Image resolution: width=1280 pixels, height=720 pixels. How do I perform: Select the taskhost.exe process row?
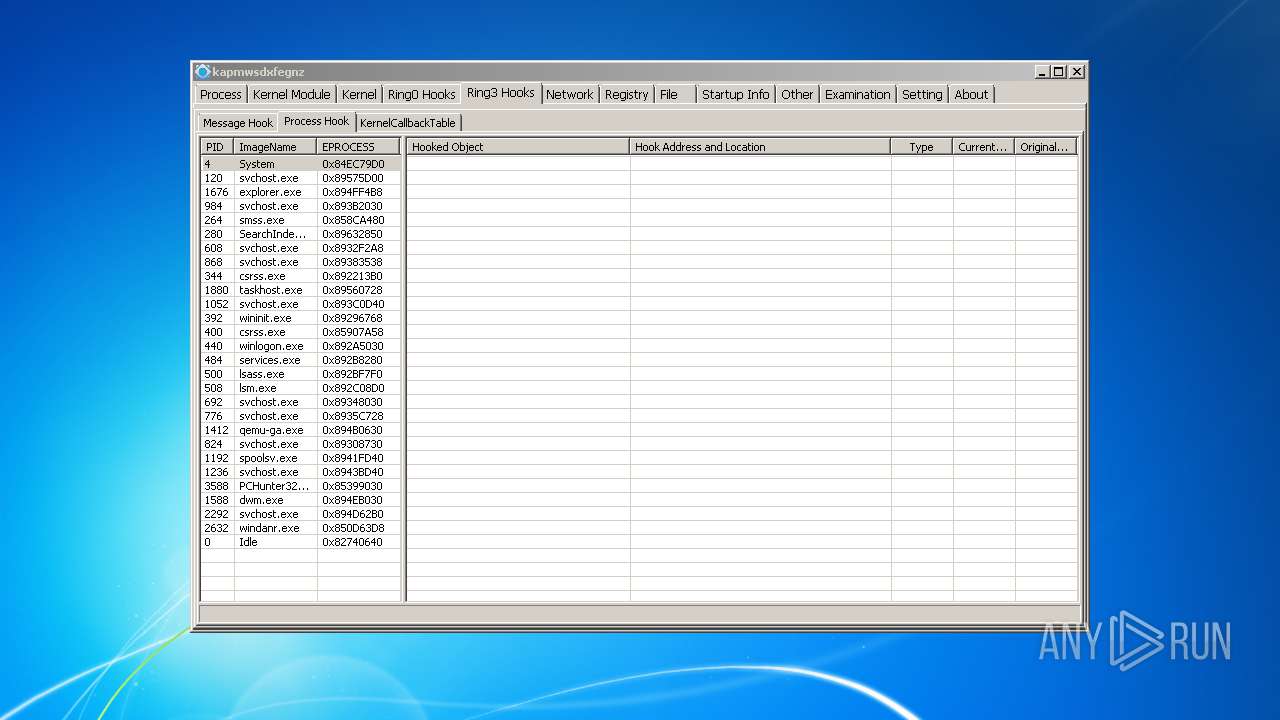coord(300,290)
